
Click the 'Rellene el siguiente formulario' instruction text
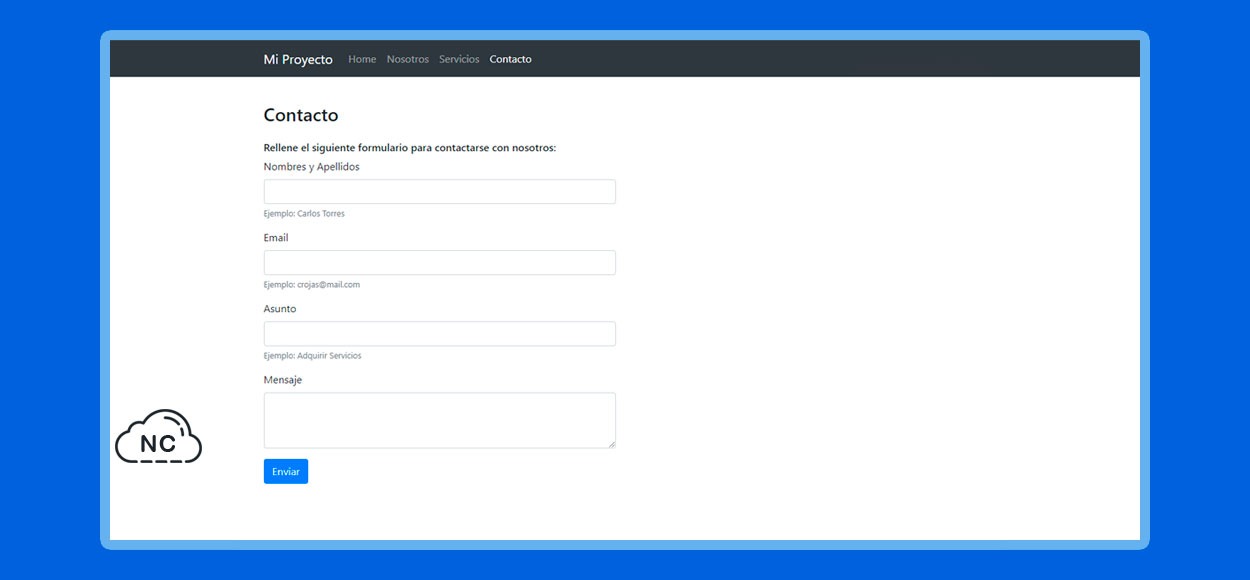(x=410, y=148)
